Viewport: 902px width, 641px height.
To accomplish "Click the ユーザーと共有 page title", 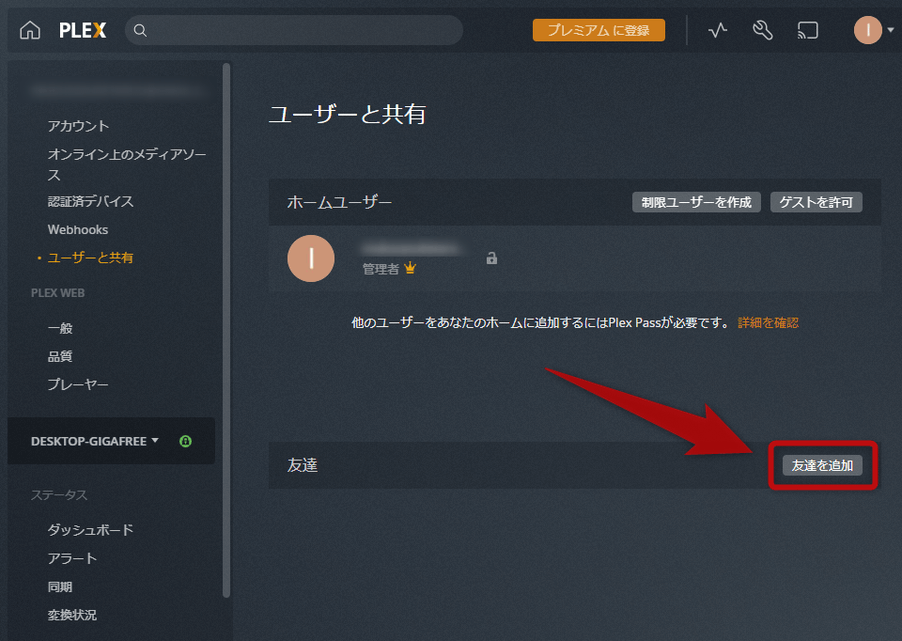I will pyautogui.click(x=347, y=114).
